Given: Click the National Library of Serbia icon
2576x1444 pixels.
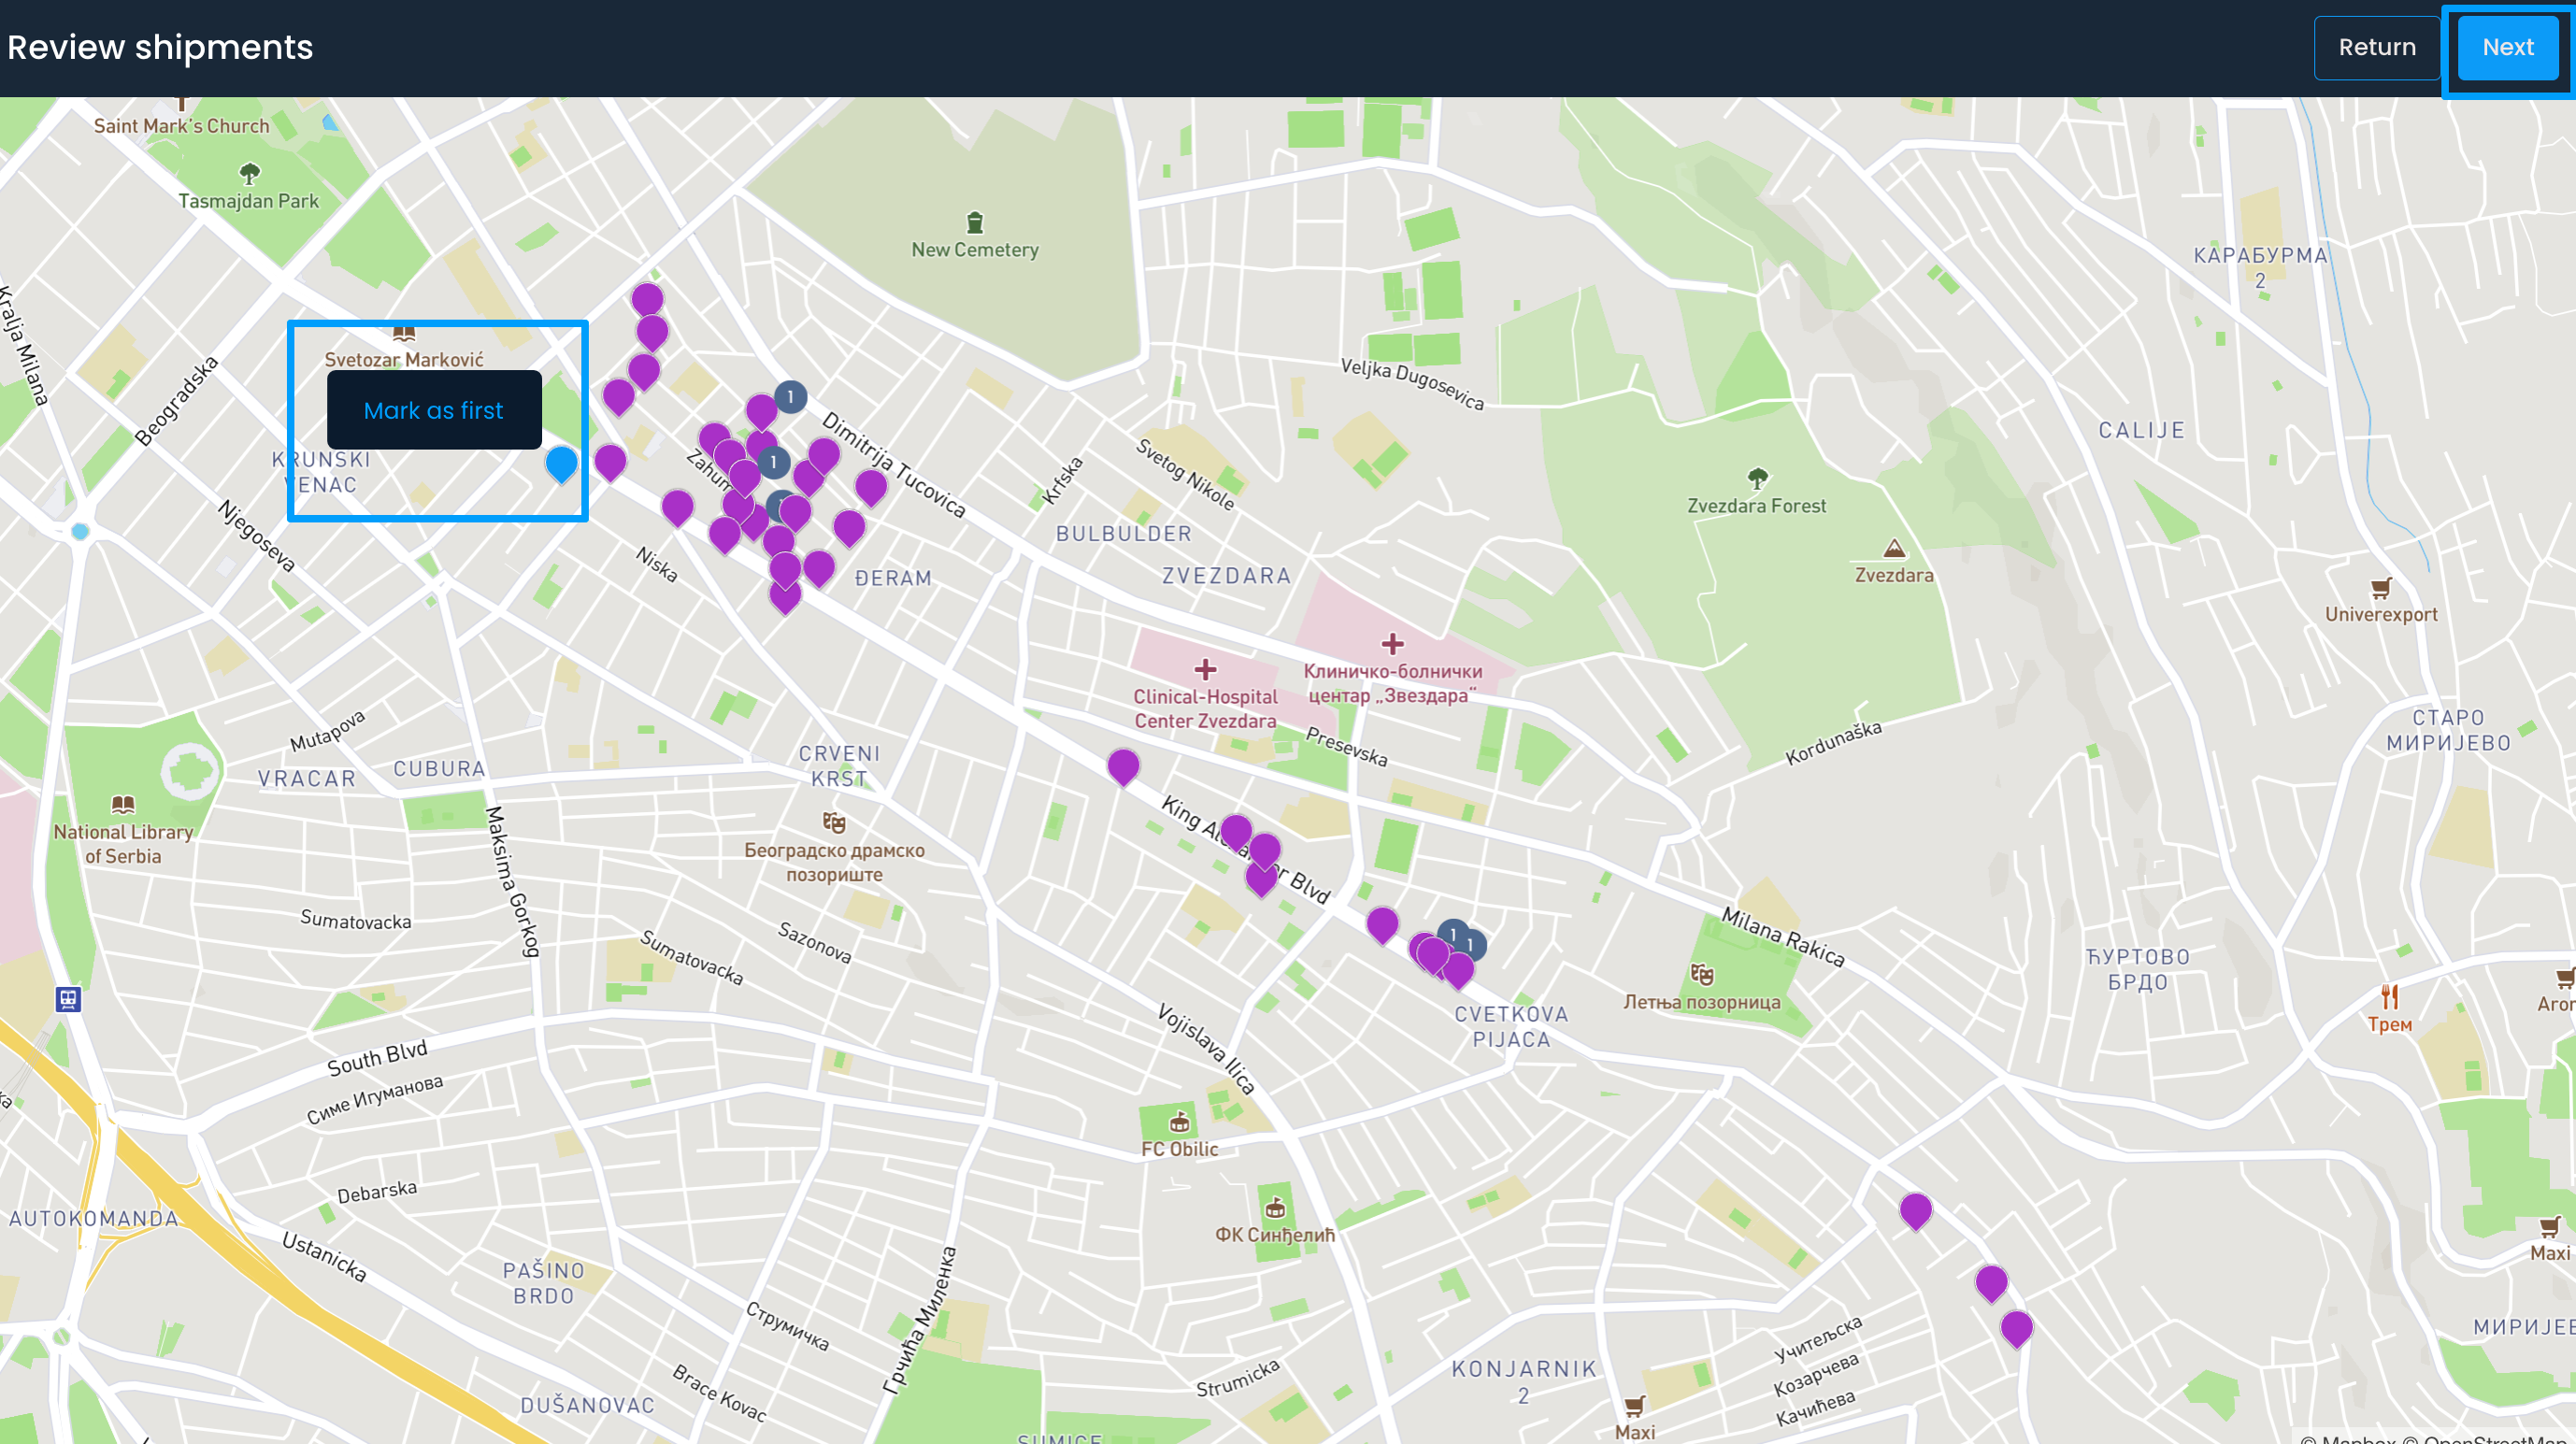Looking at the screenshot, I should click(123, 804).
